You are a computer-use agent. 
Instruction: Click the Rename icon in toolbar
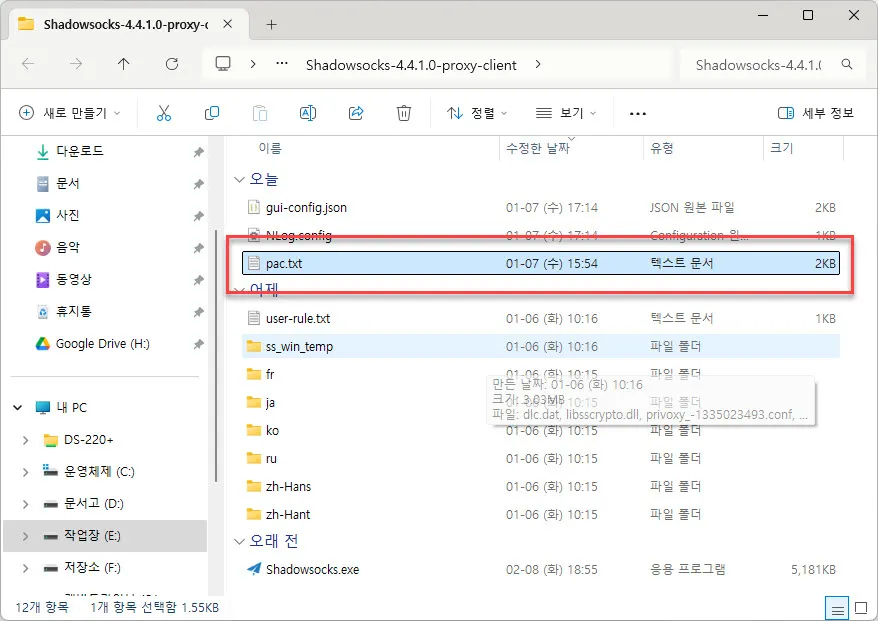point(308,113)
